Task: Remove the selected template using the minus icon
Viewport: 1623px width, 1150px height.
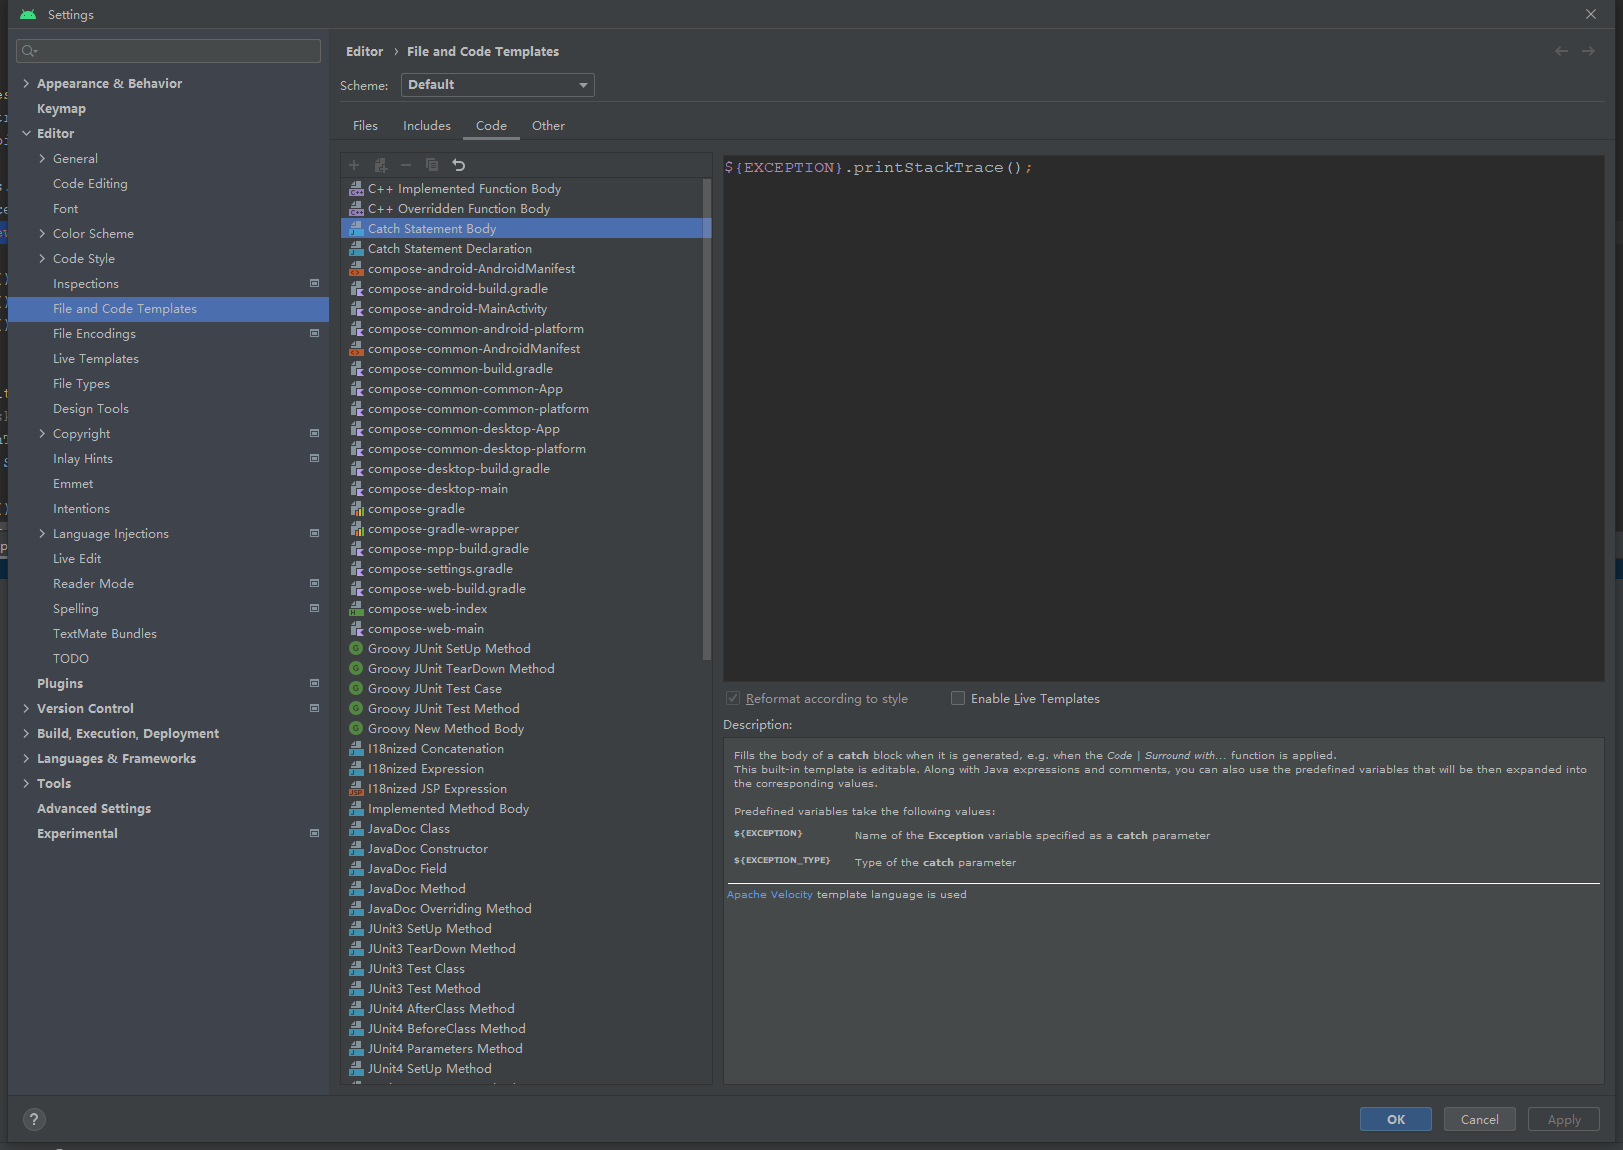Action: (x=405, y=164)
